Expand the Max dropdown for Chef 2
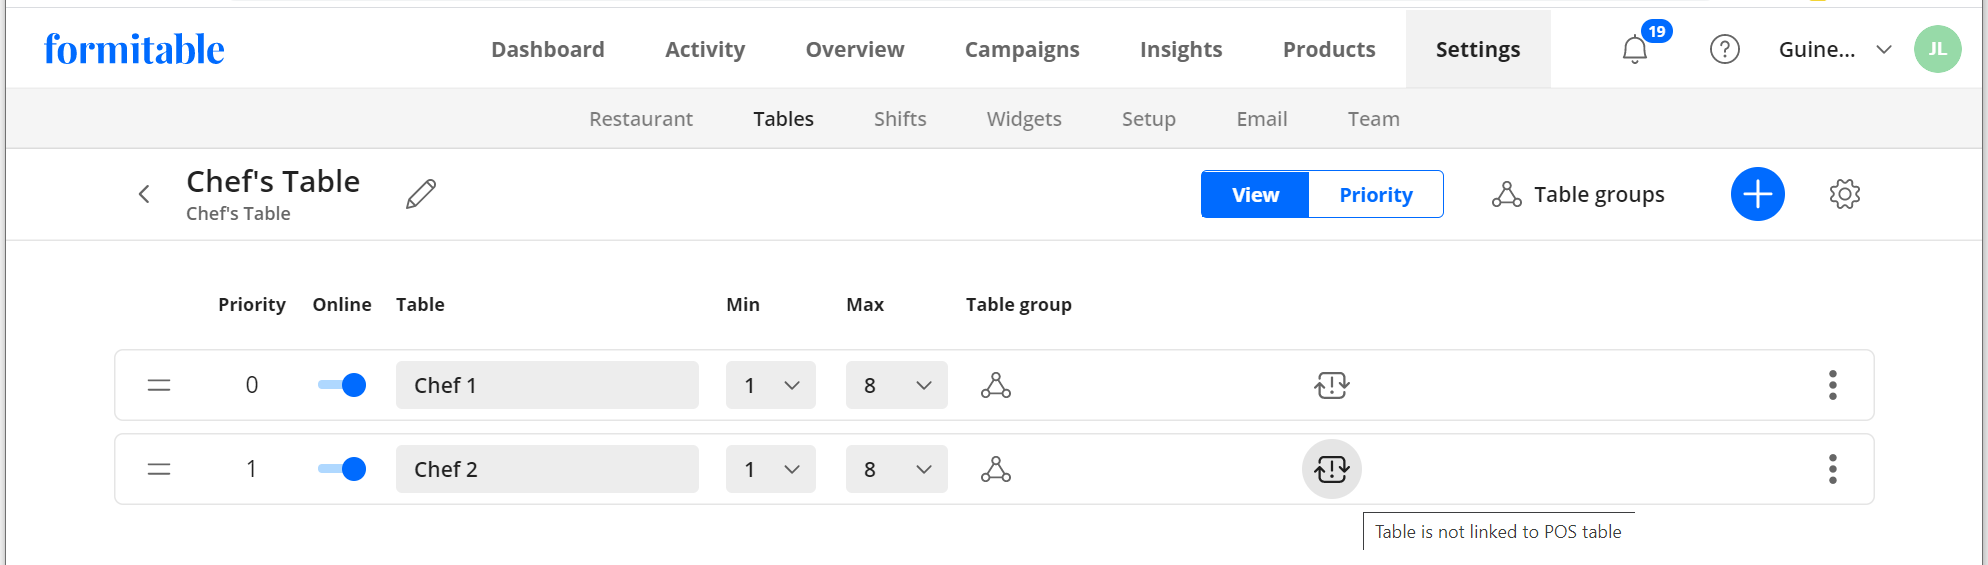The image size is (1988, 565). pos(896,469)
